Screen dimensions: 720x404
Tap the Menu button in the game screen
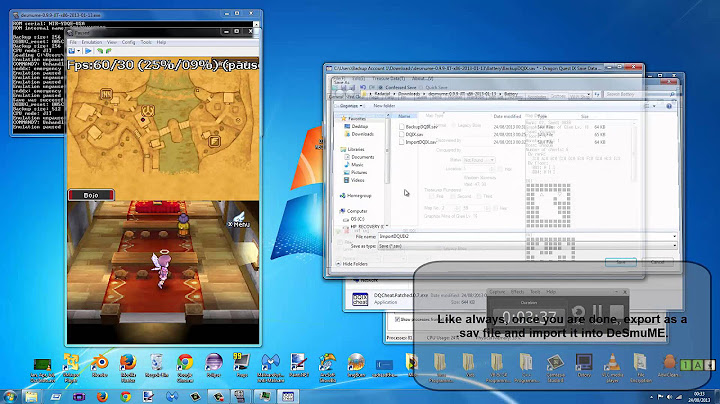(239, 221)
